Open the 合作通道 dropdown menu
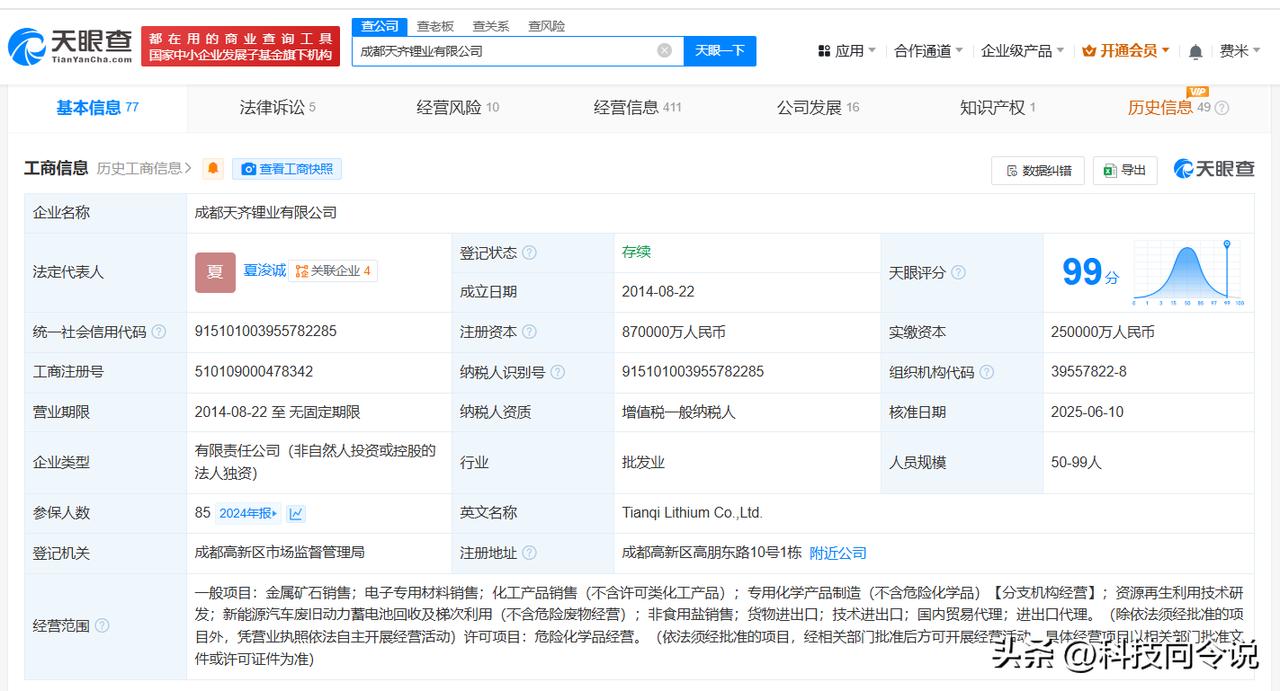The height and width of the screenshot is (691, 1280). coord(928,51)
